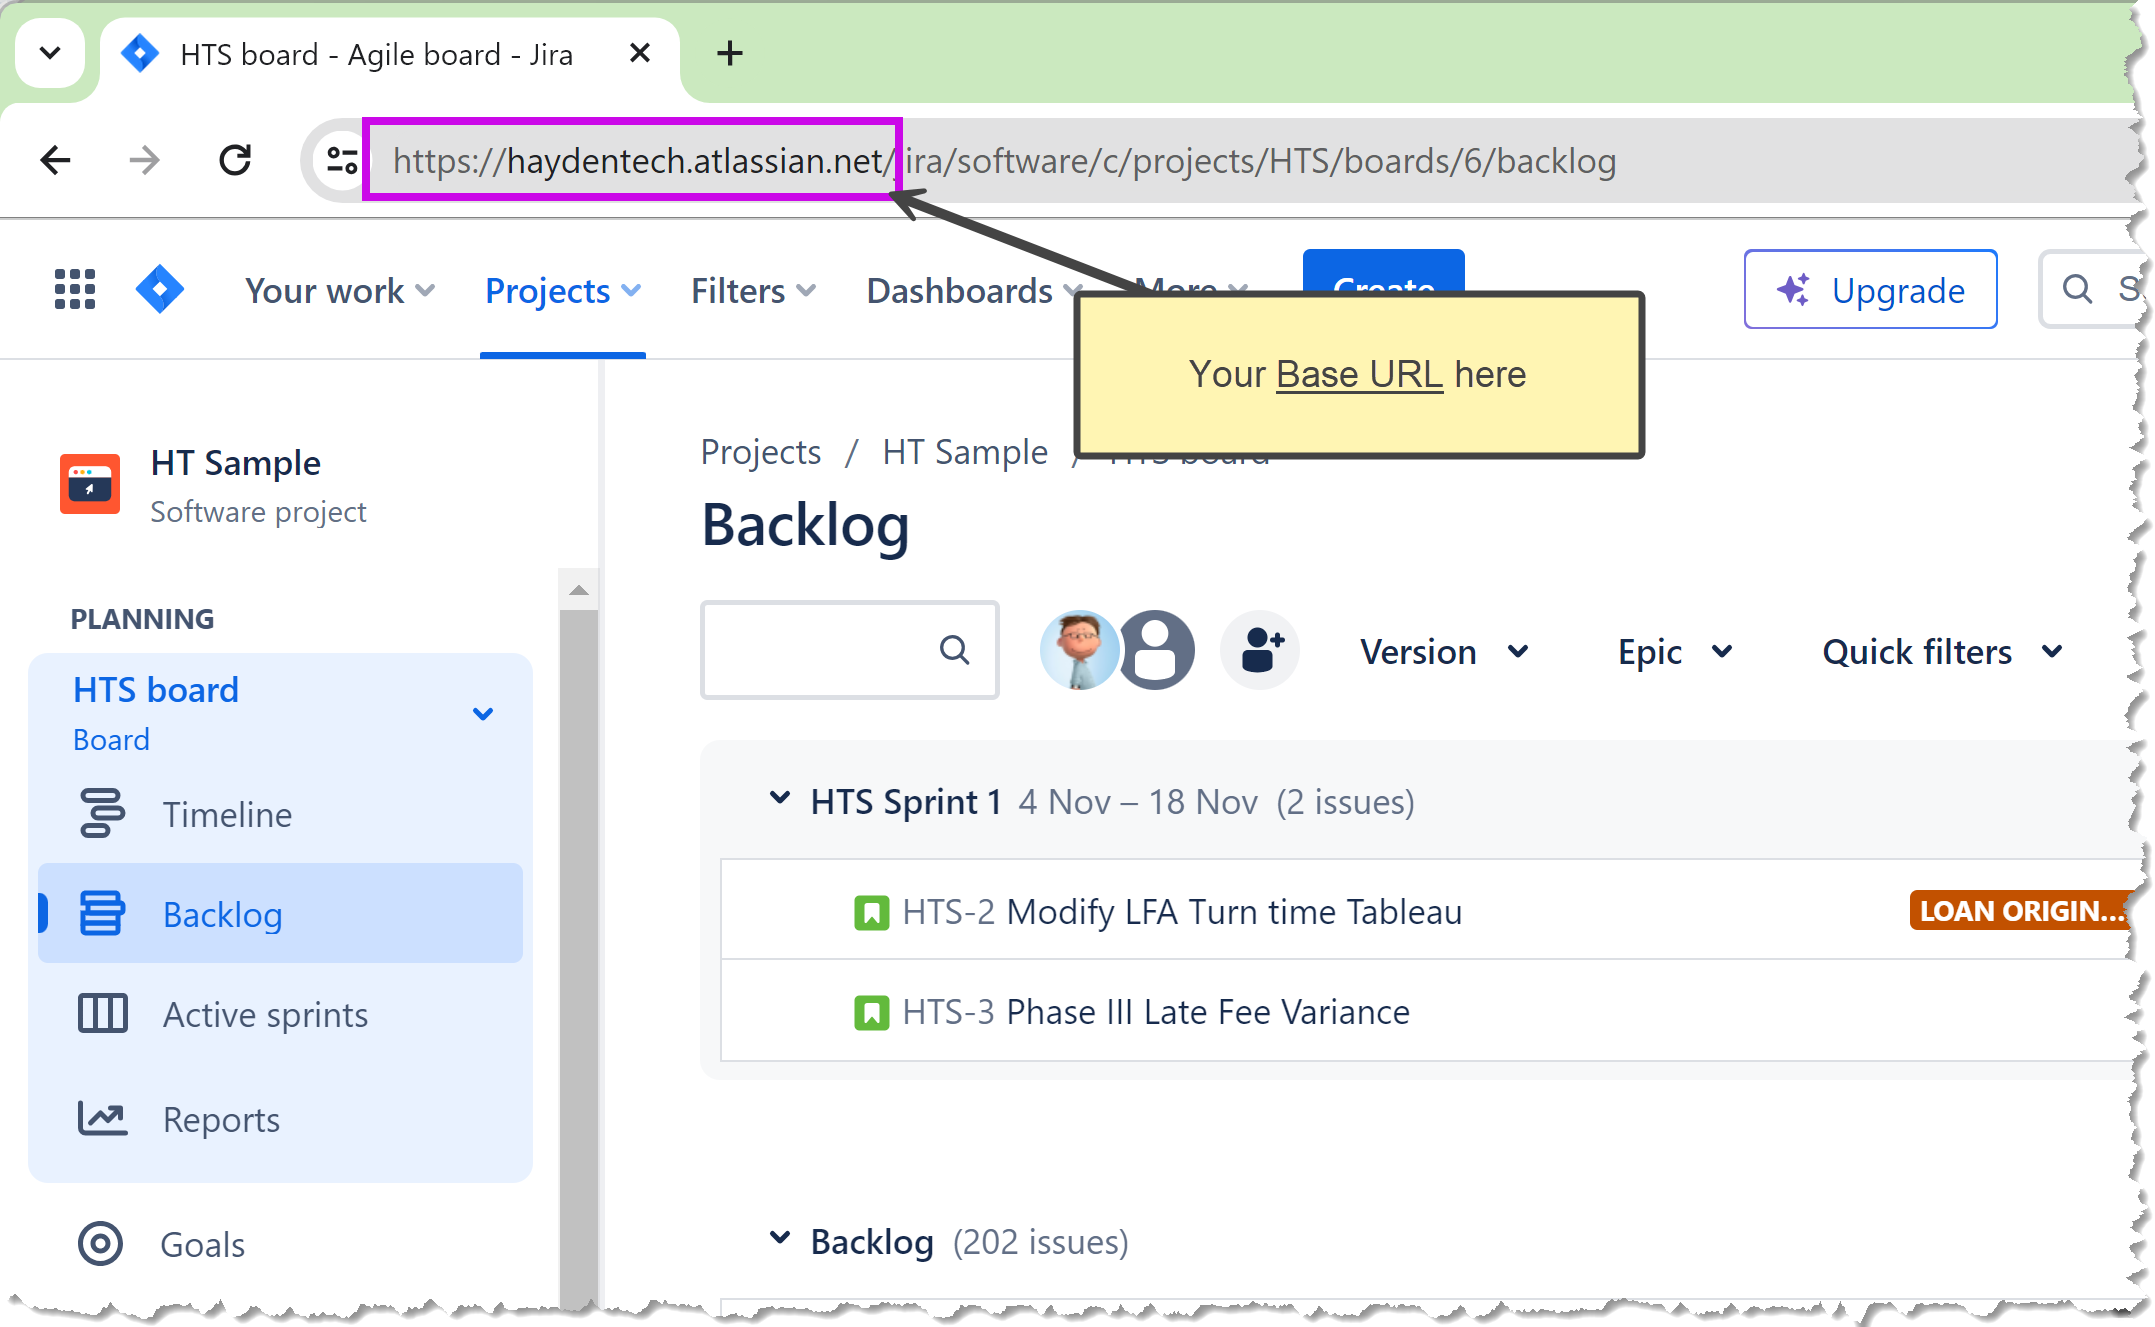Image resolution: width=2155 pixels, height=1327 pixels.
Task: Click the first user avatar filter
Action: pyautogui.click(x=1078, y=651)
